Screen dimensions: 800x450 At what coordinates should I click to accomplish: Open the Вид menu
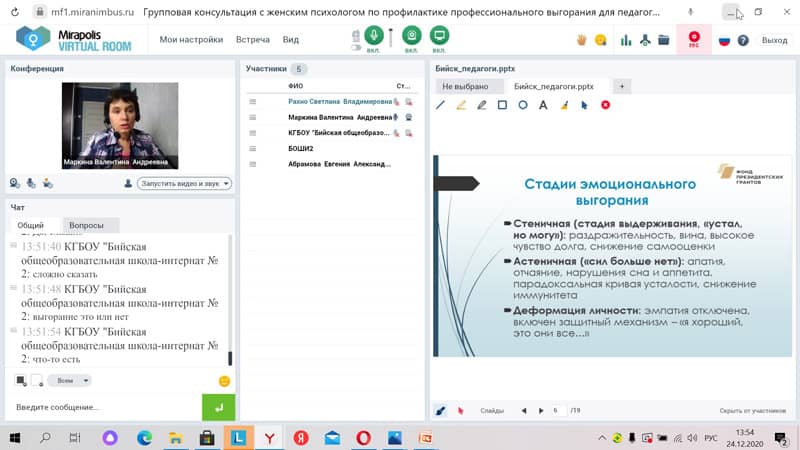[x=291, y=39]
